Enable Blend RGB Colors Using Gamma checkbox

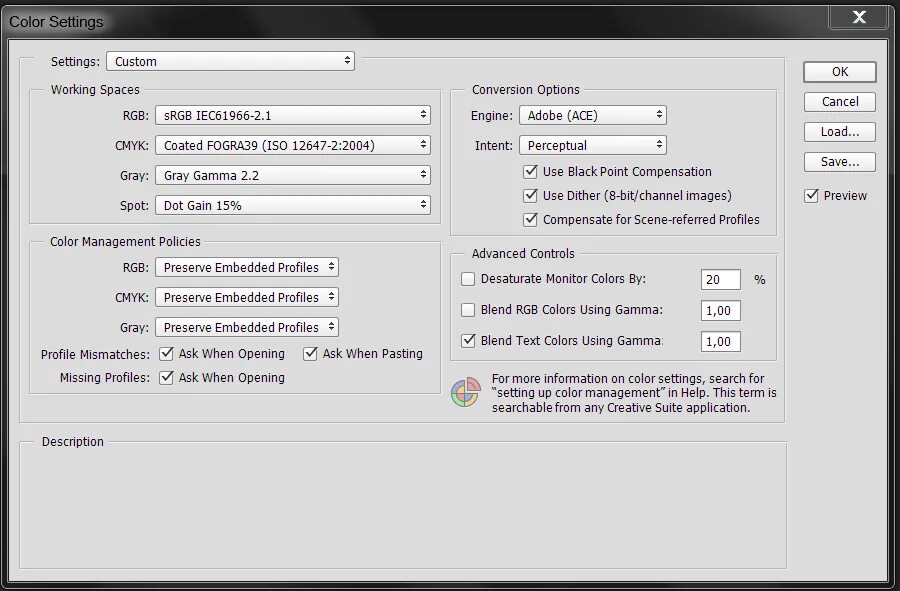click(468, 310)
